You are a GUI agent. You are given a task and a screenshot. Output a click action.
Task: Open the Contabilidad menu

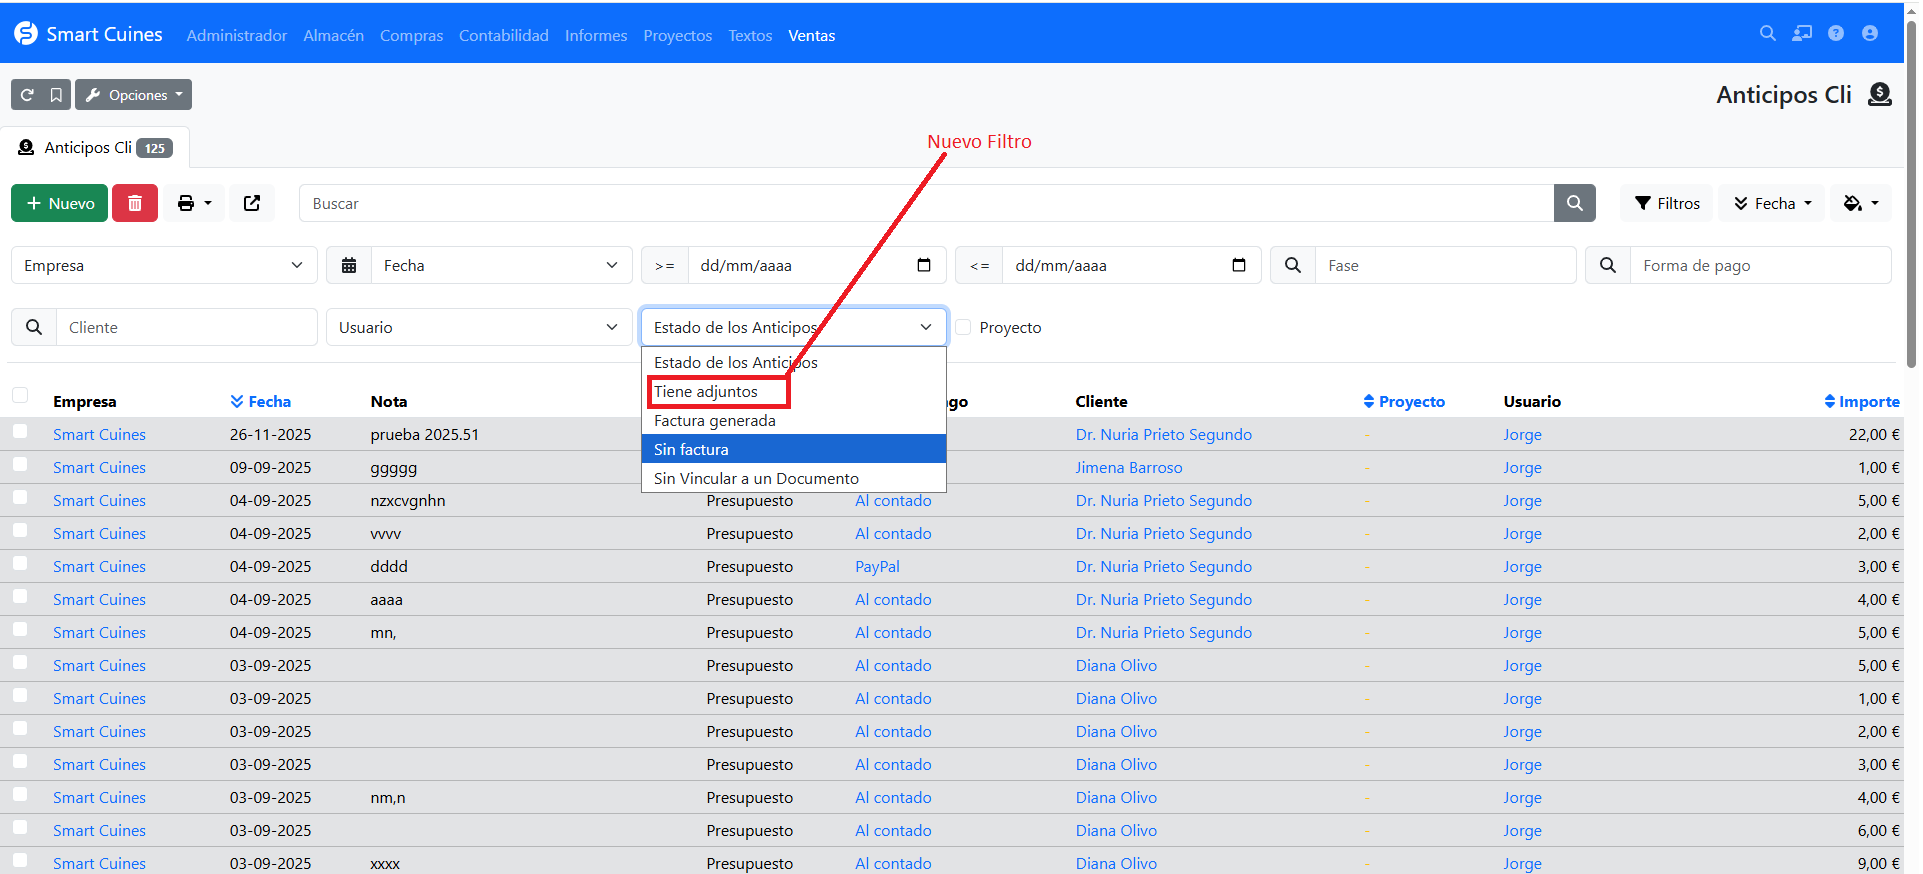503,35
